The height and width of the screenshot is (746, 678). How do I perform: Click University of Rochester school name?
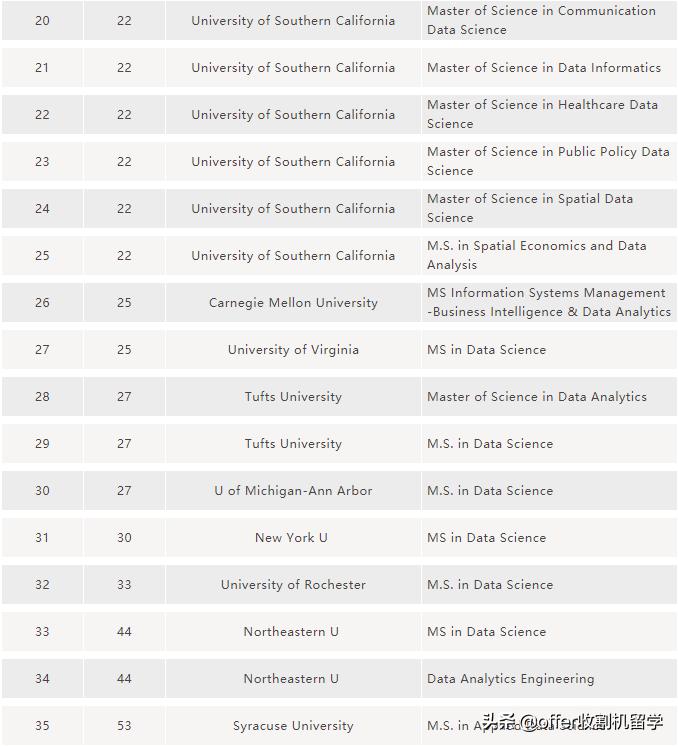point(293,584)
